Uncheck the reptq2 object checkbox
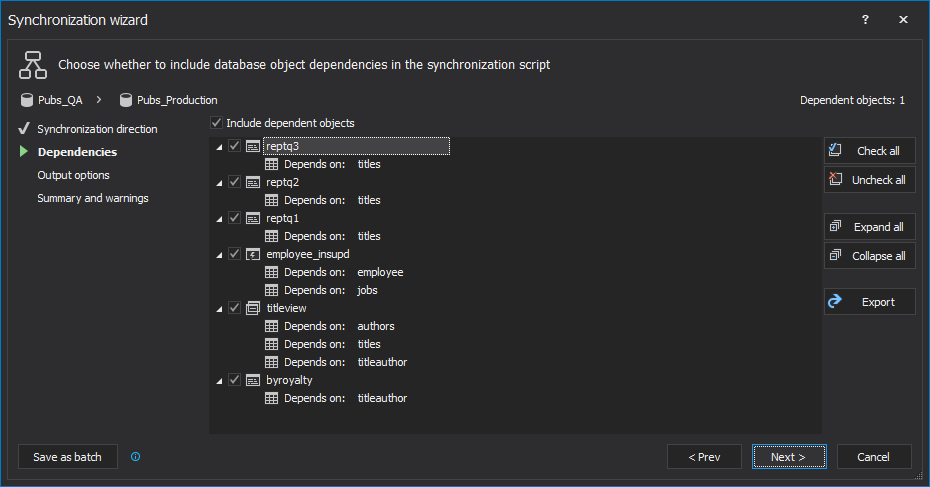The image size is (930, 487). pyautogui.click(x=235, y=182)
